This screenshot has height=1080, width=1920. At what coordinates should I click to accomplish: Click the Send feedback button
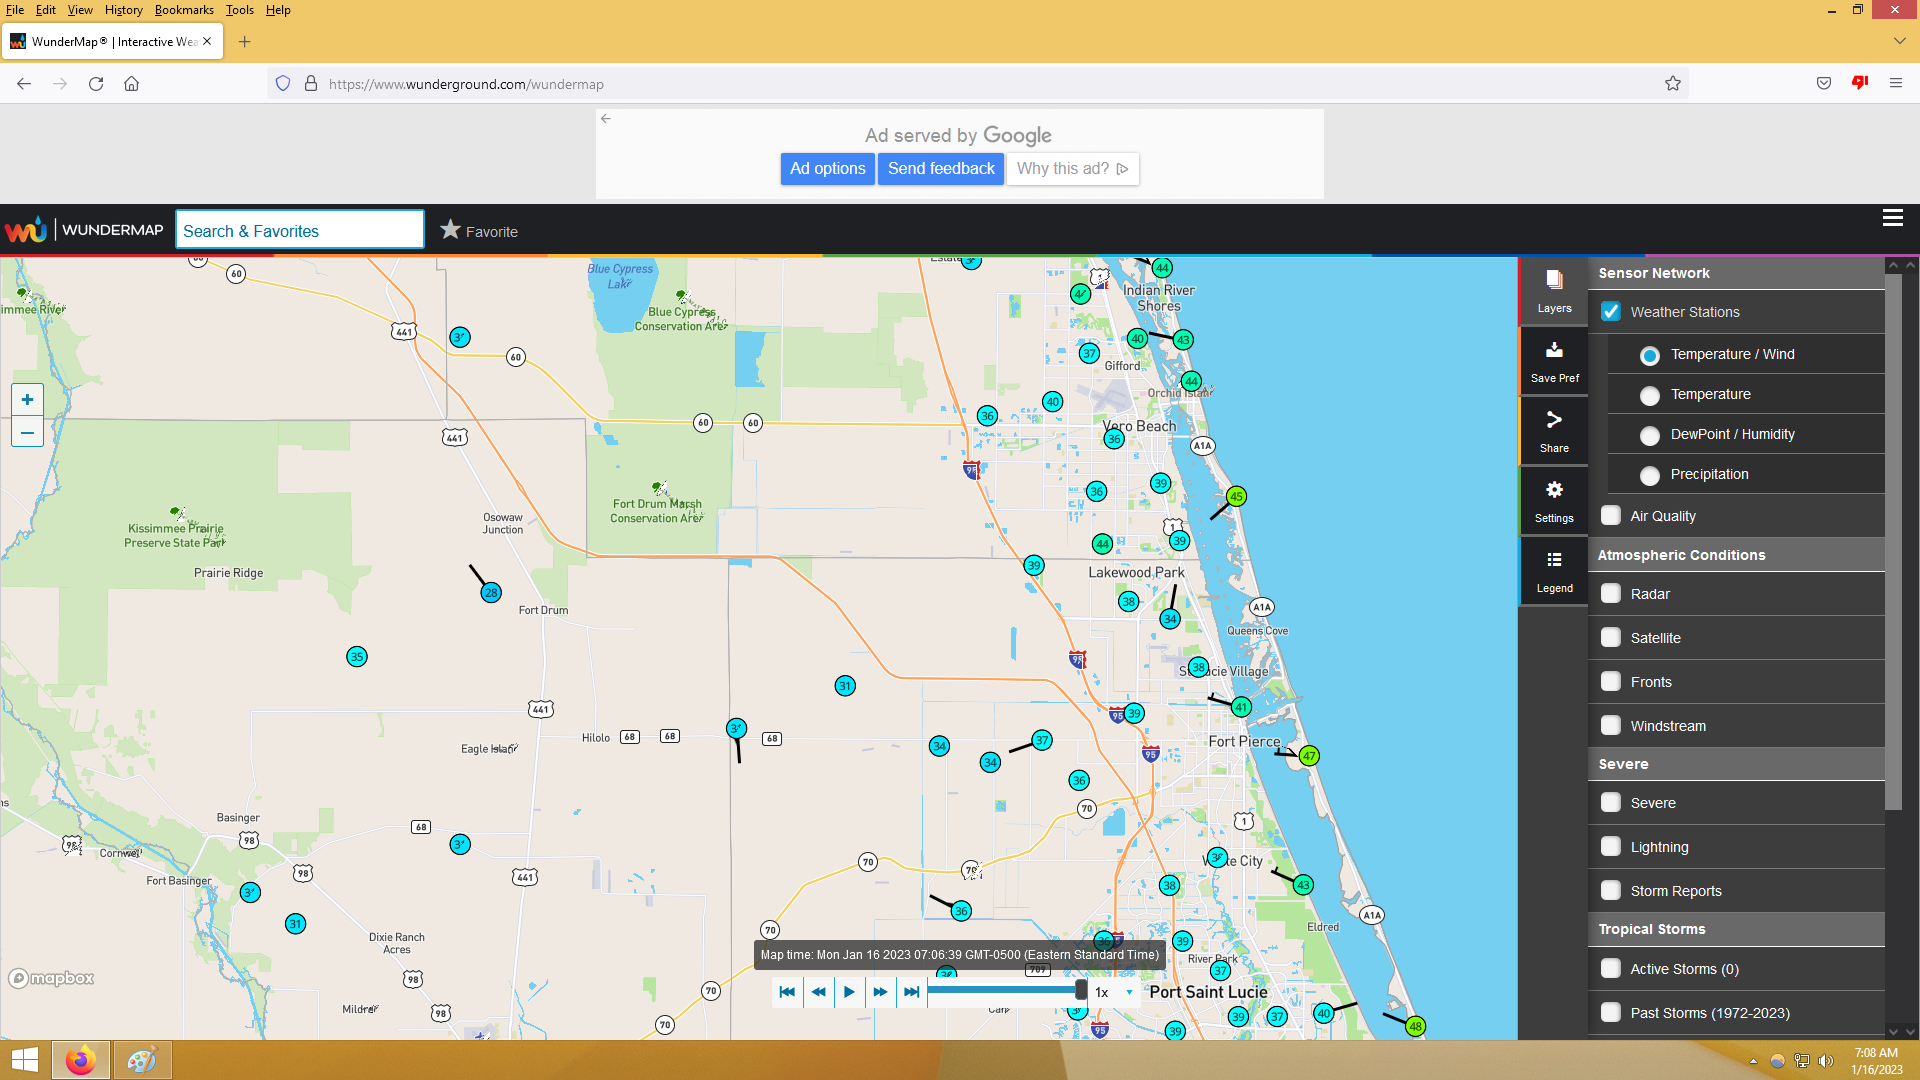click(940, 169)
